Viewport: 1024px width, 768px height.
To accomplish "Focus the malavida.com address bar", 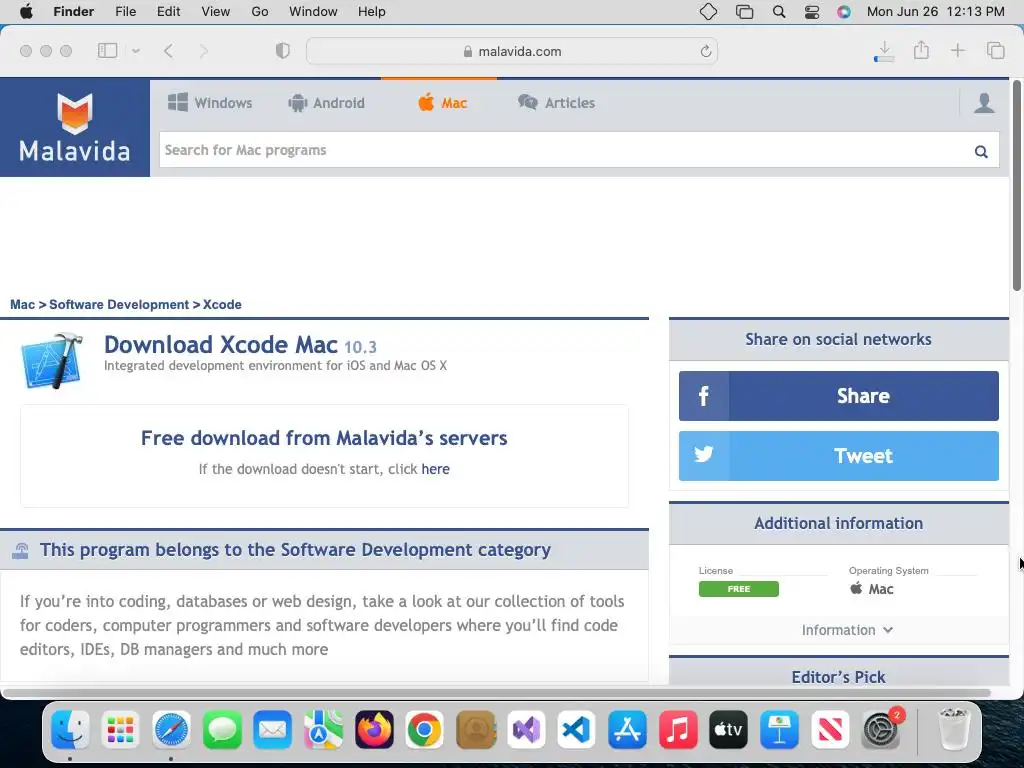I will pyautogui.click(x=512, y=51).
